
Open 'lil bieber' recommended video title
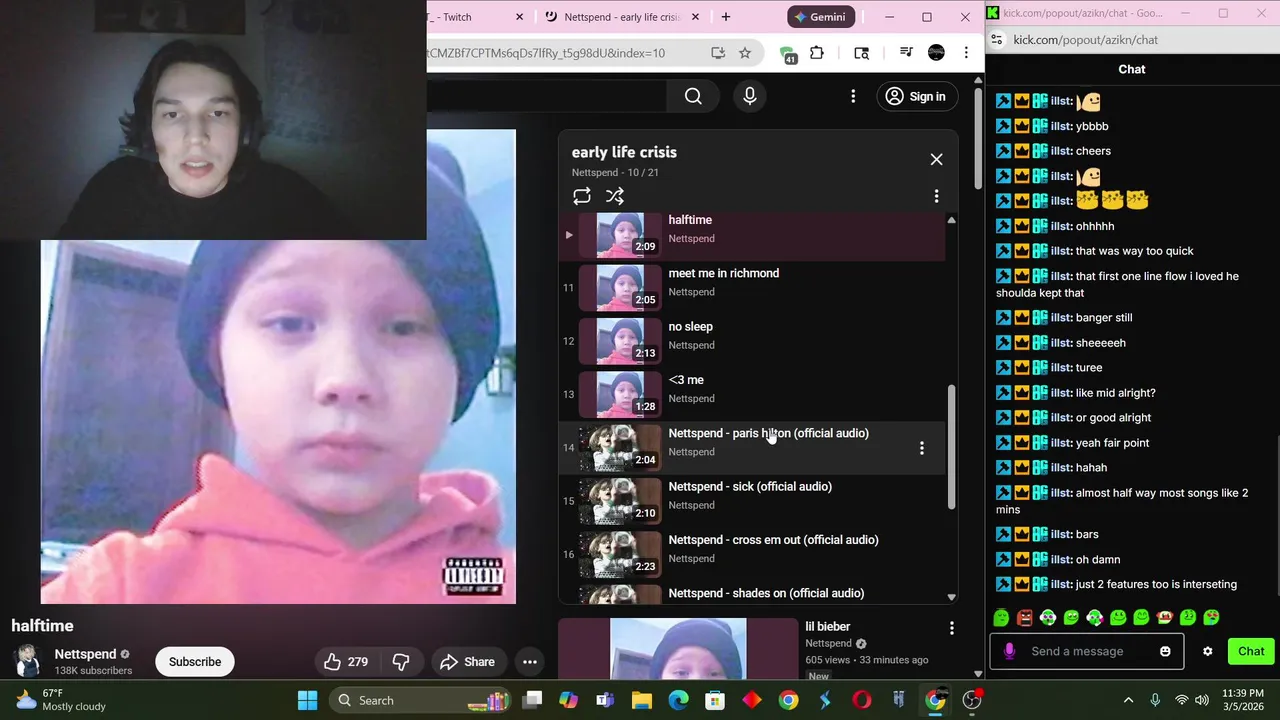click(828, 627)
